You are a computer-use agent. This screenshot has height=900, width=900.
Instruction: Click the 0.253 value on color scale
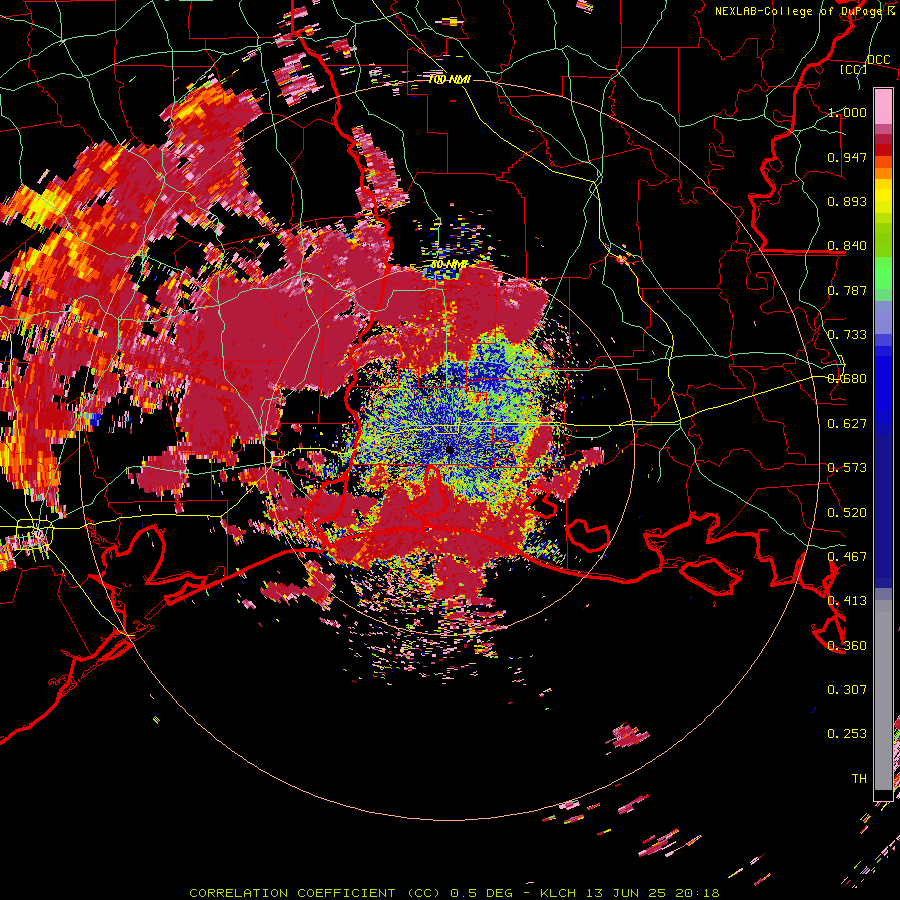tap(847, 734)
